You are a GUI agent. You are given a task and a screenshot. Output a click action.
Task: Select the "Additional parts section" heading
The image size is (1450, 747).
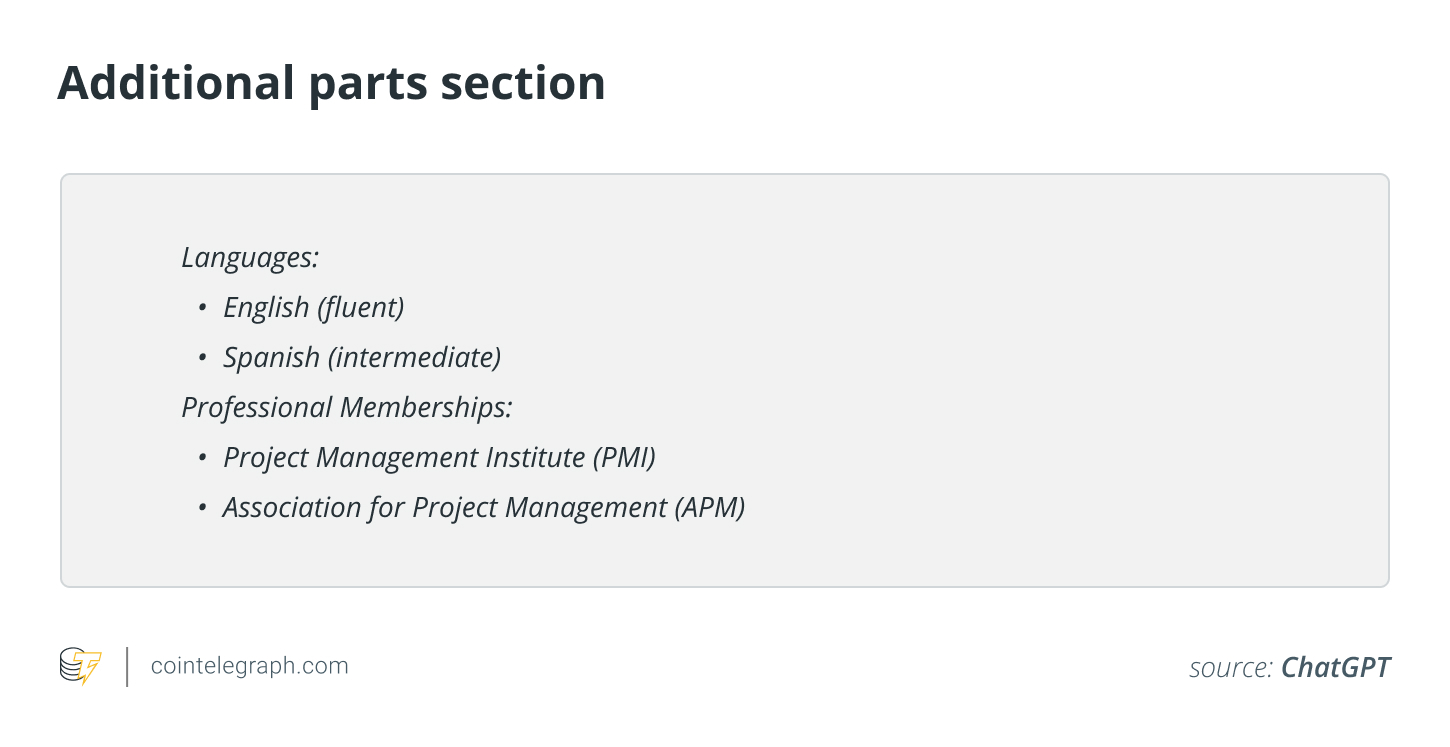pyautogui.click(x=331, y=83)
